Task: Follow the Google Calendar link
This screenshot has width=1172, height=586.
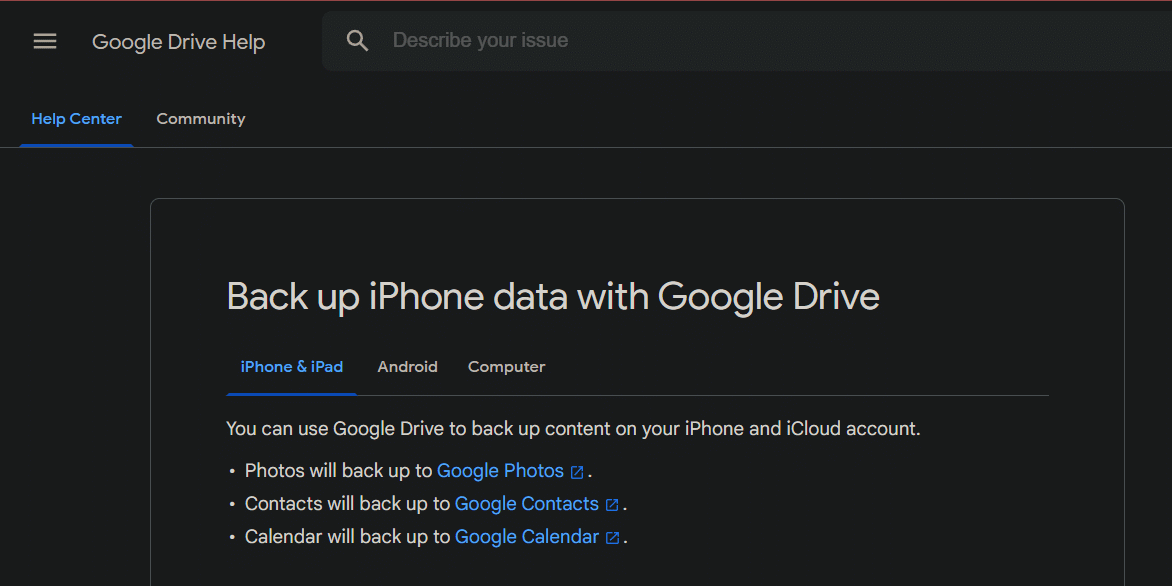Action: coord(527,537)
